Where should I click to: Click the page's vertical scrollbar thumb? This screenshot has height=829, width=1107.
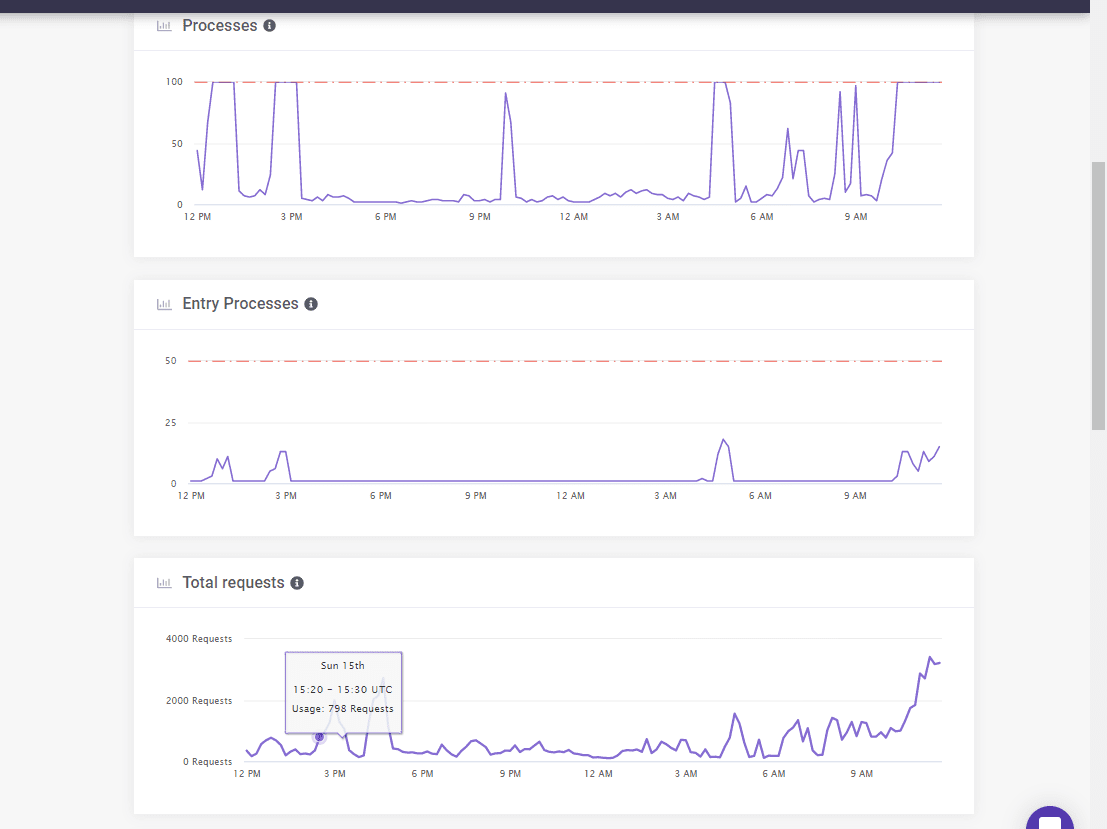1098,294
